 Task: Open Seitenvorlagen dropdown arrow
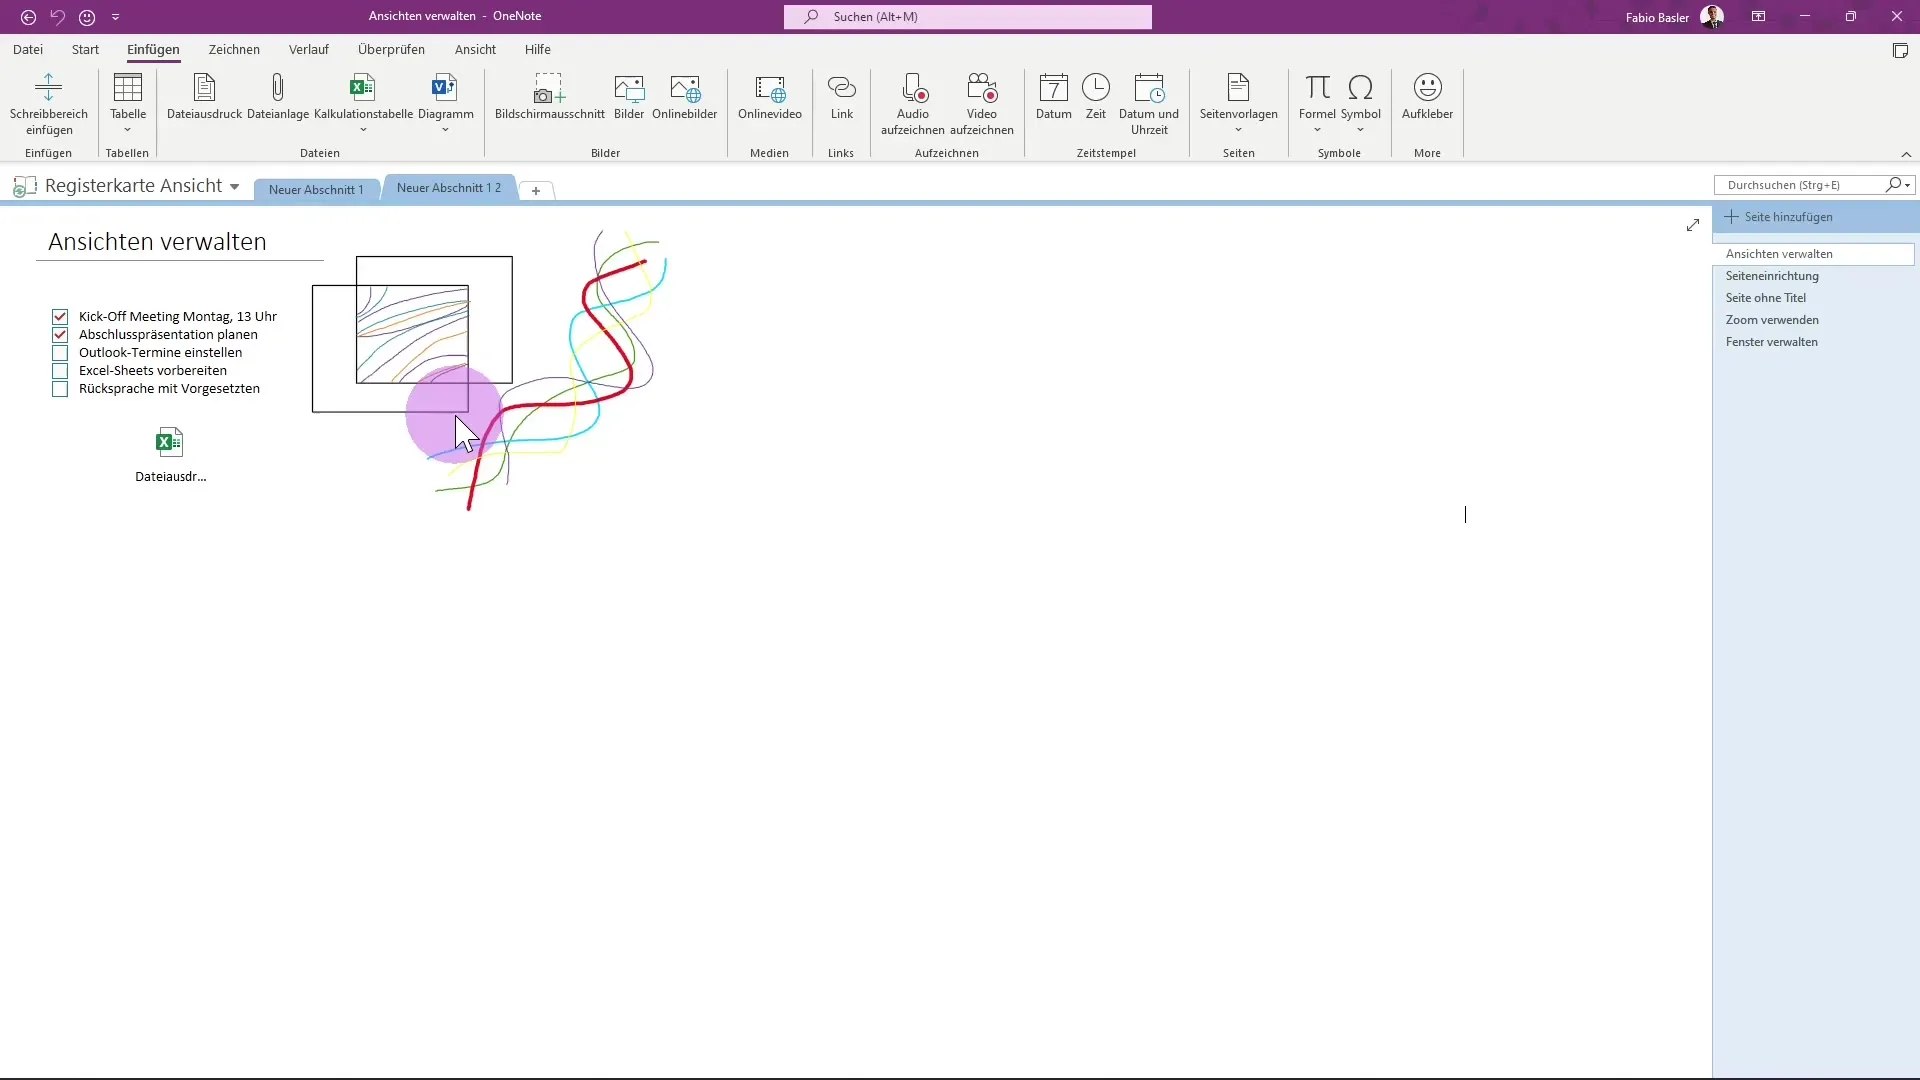tap(1238, 130)
